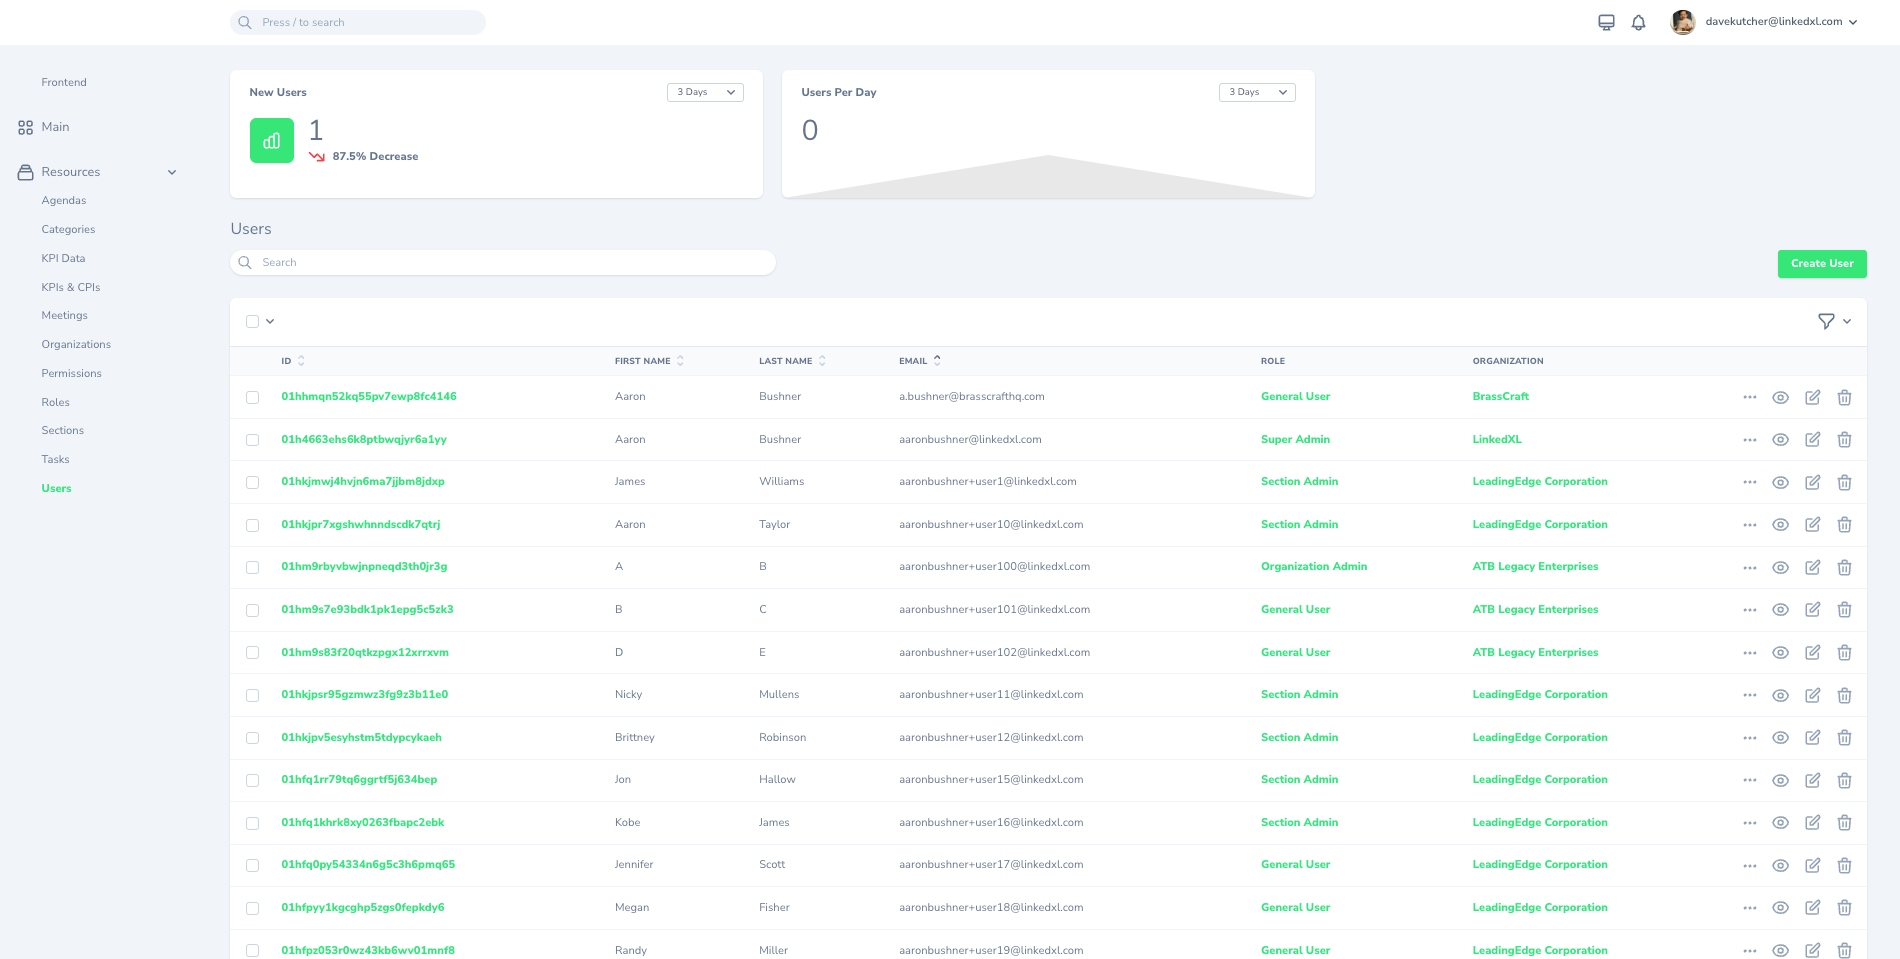View Megan Fisher's user record
Image resolution: width=1900 pixels, height=959 pixels.
point(1780,908)
